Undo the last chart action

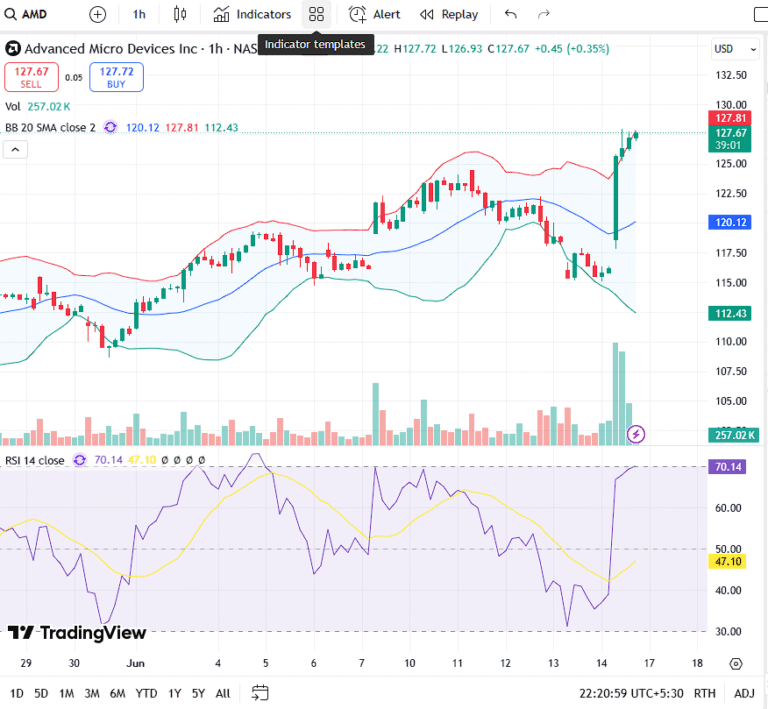pos(510,15)
